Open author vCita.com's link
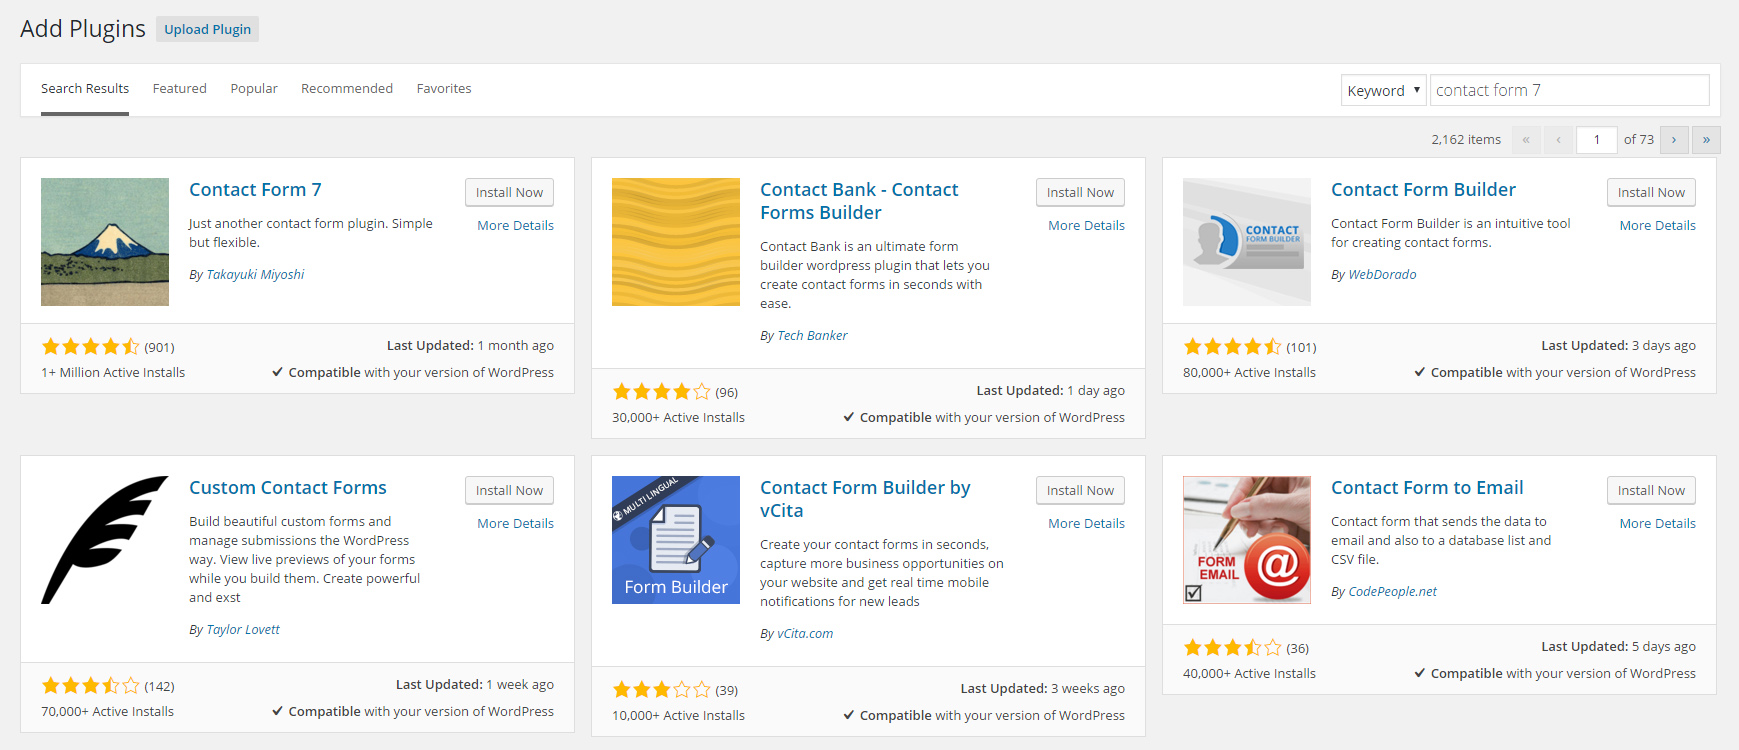Screen dimensions: 1739x750 point(805,633)
